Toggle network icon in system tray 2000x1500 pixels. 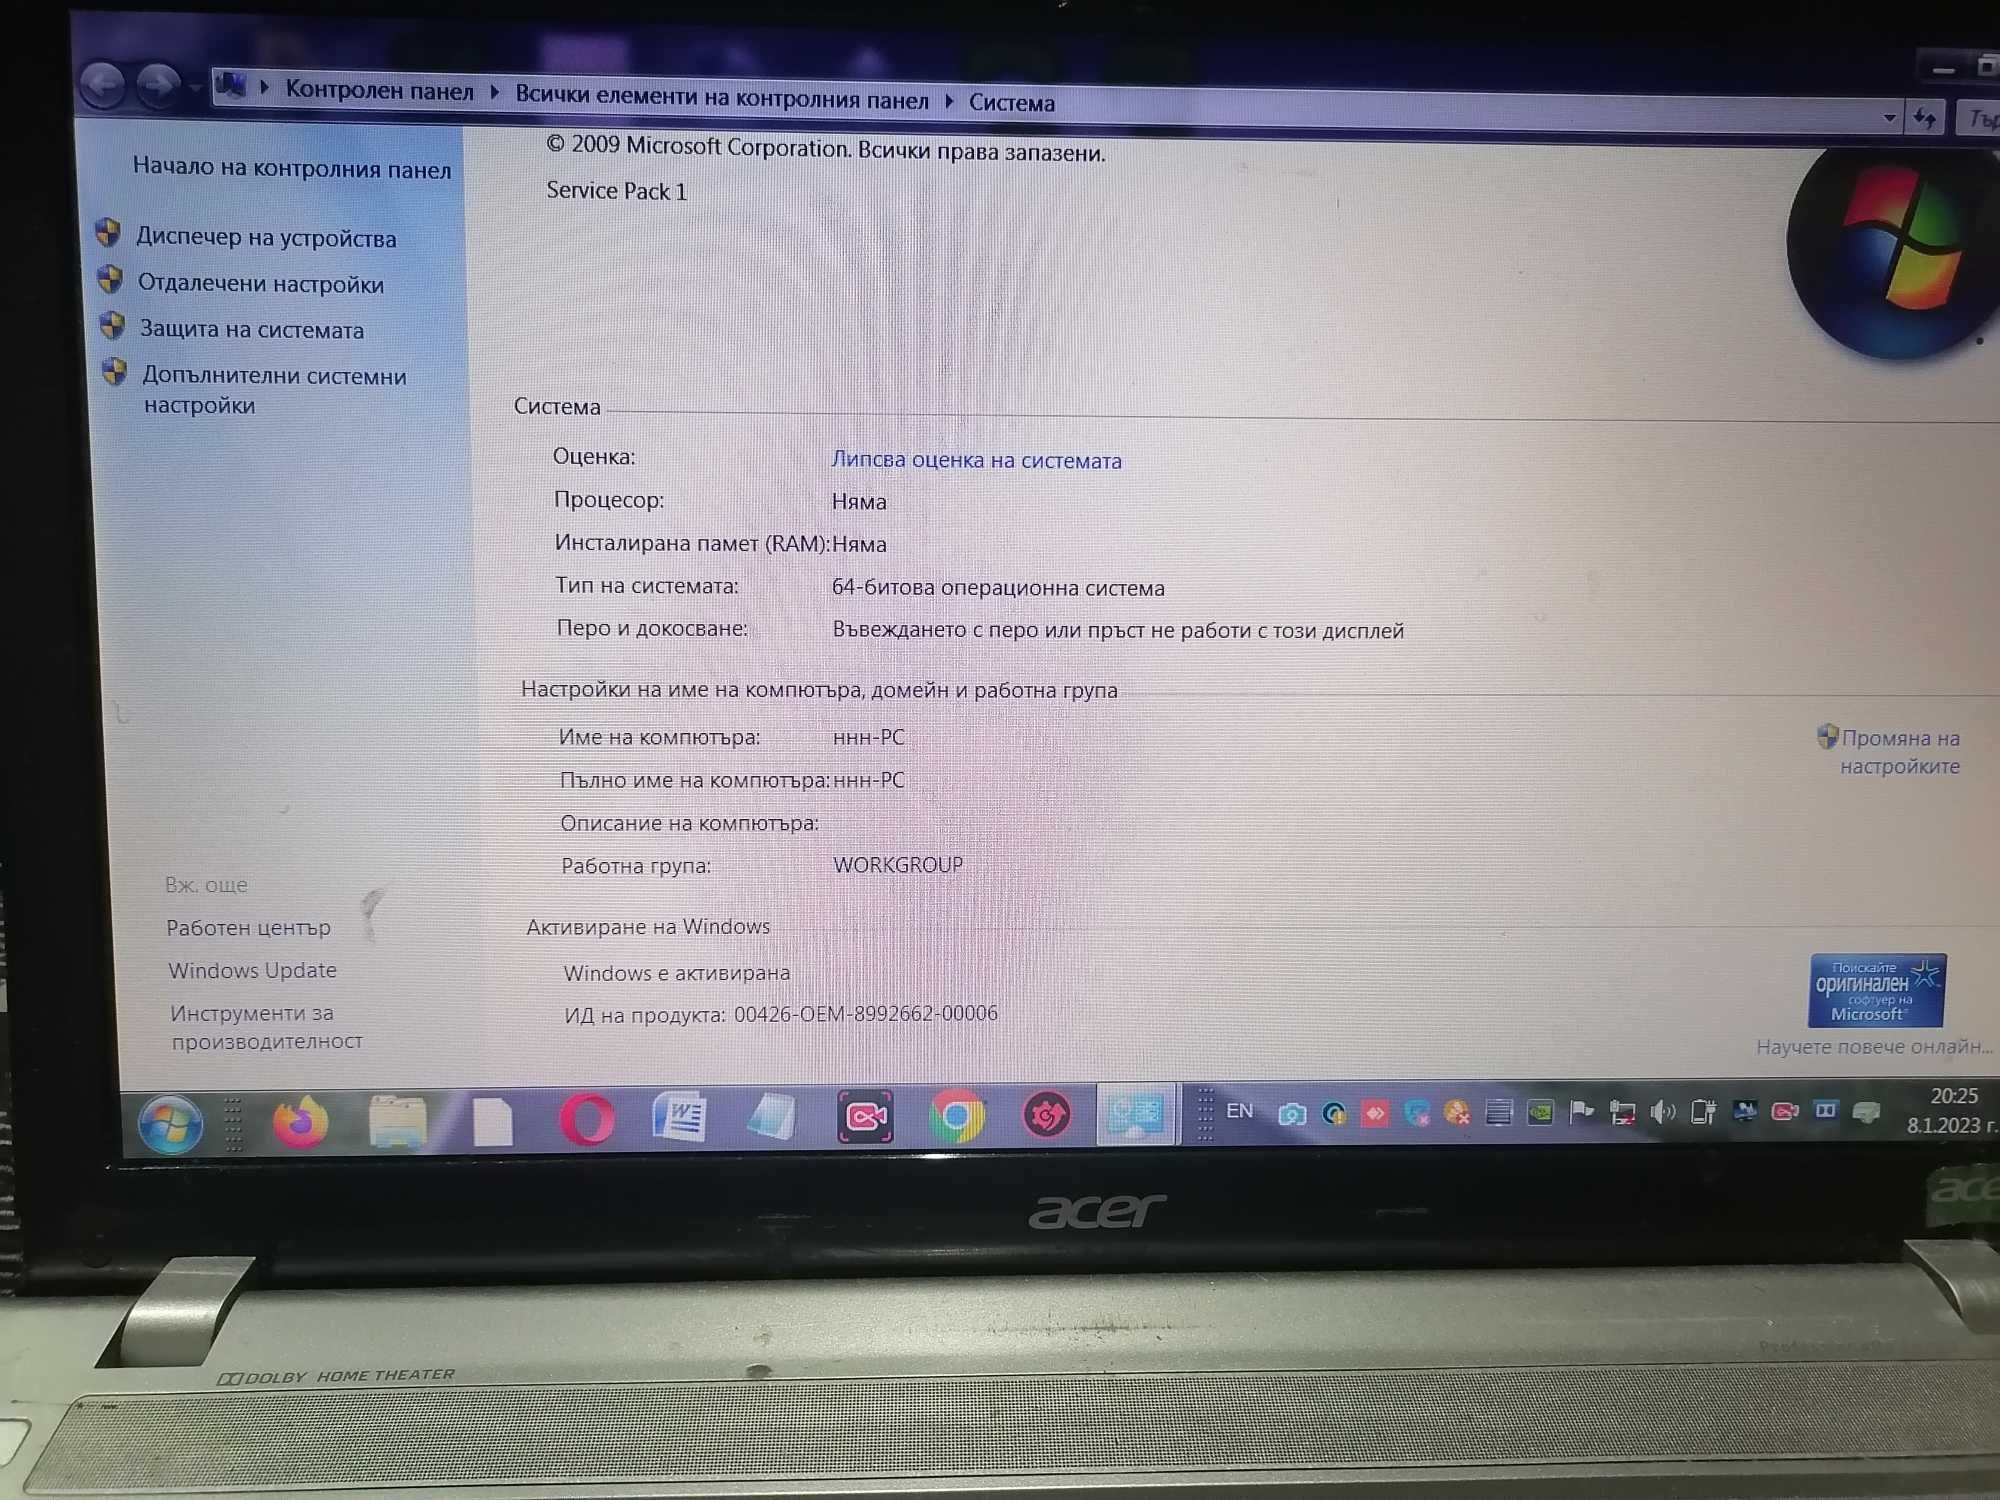(1622, 1120)
